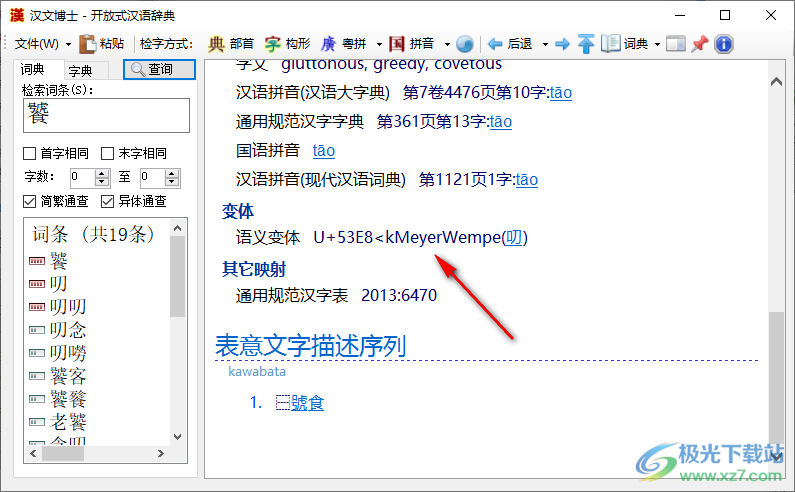Image resolution: width=795 pixels, height=492 pixels.
Task: Select entry 饕客 in the word list
Action: [x=68, y=376]
